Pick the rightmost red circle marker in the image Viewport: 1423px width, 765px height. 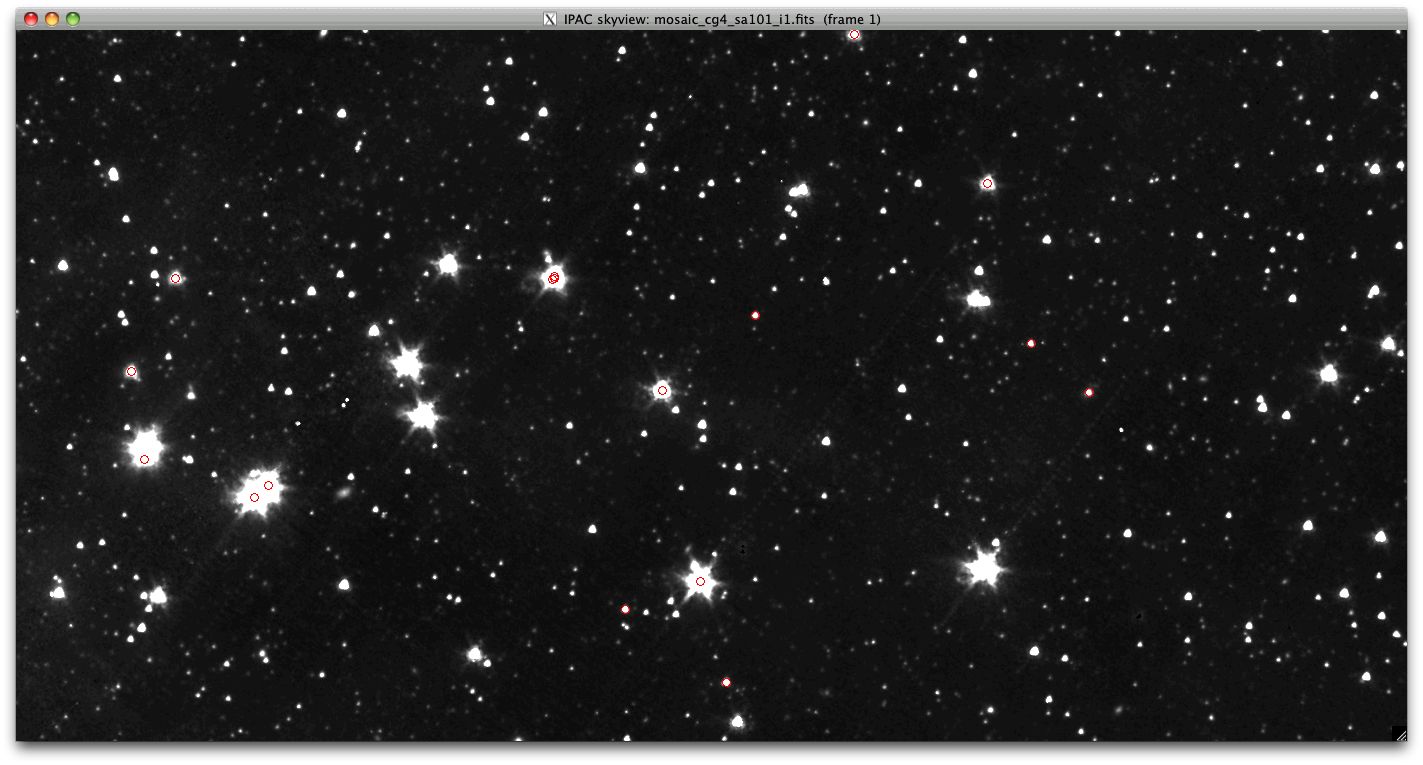1089,393
